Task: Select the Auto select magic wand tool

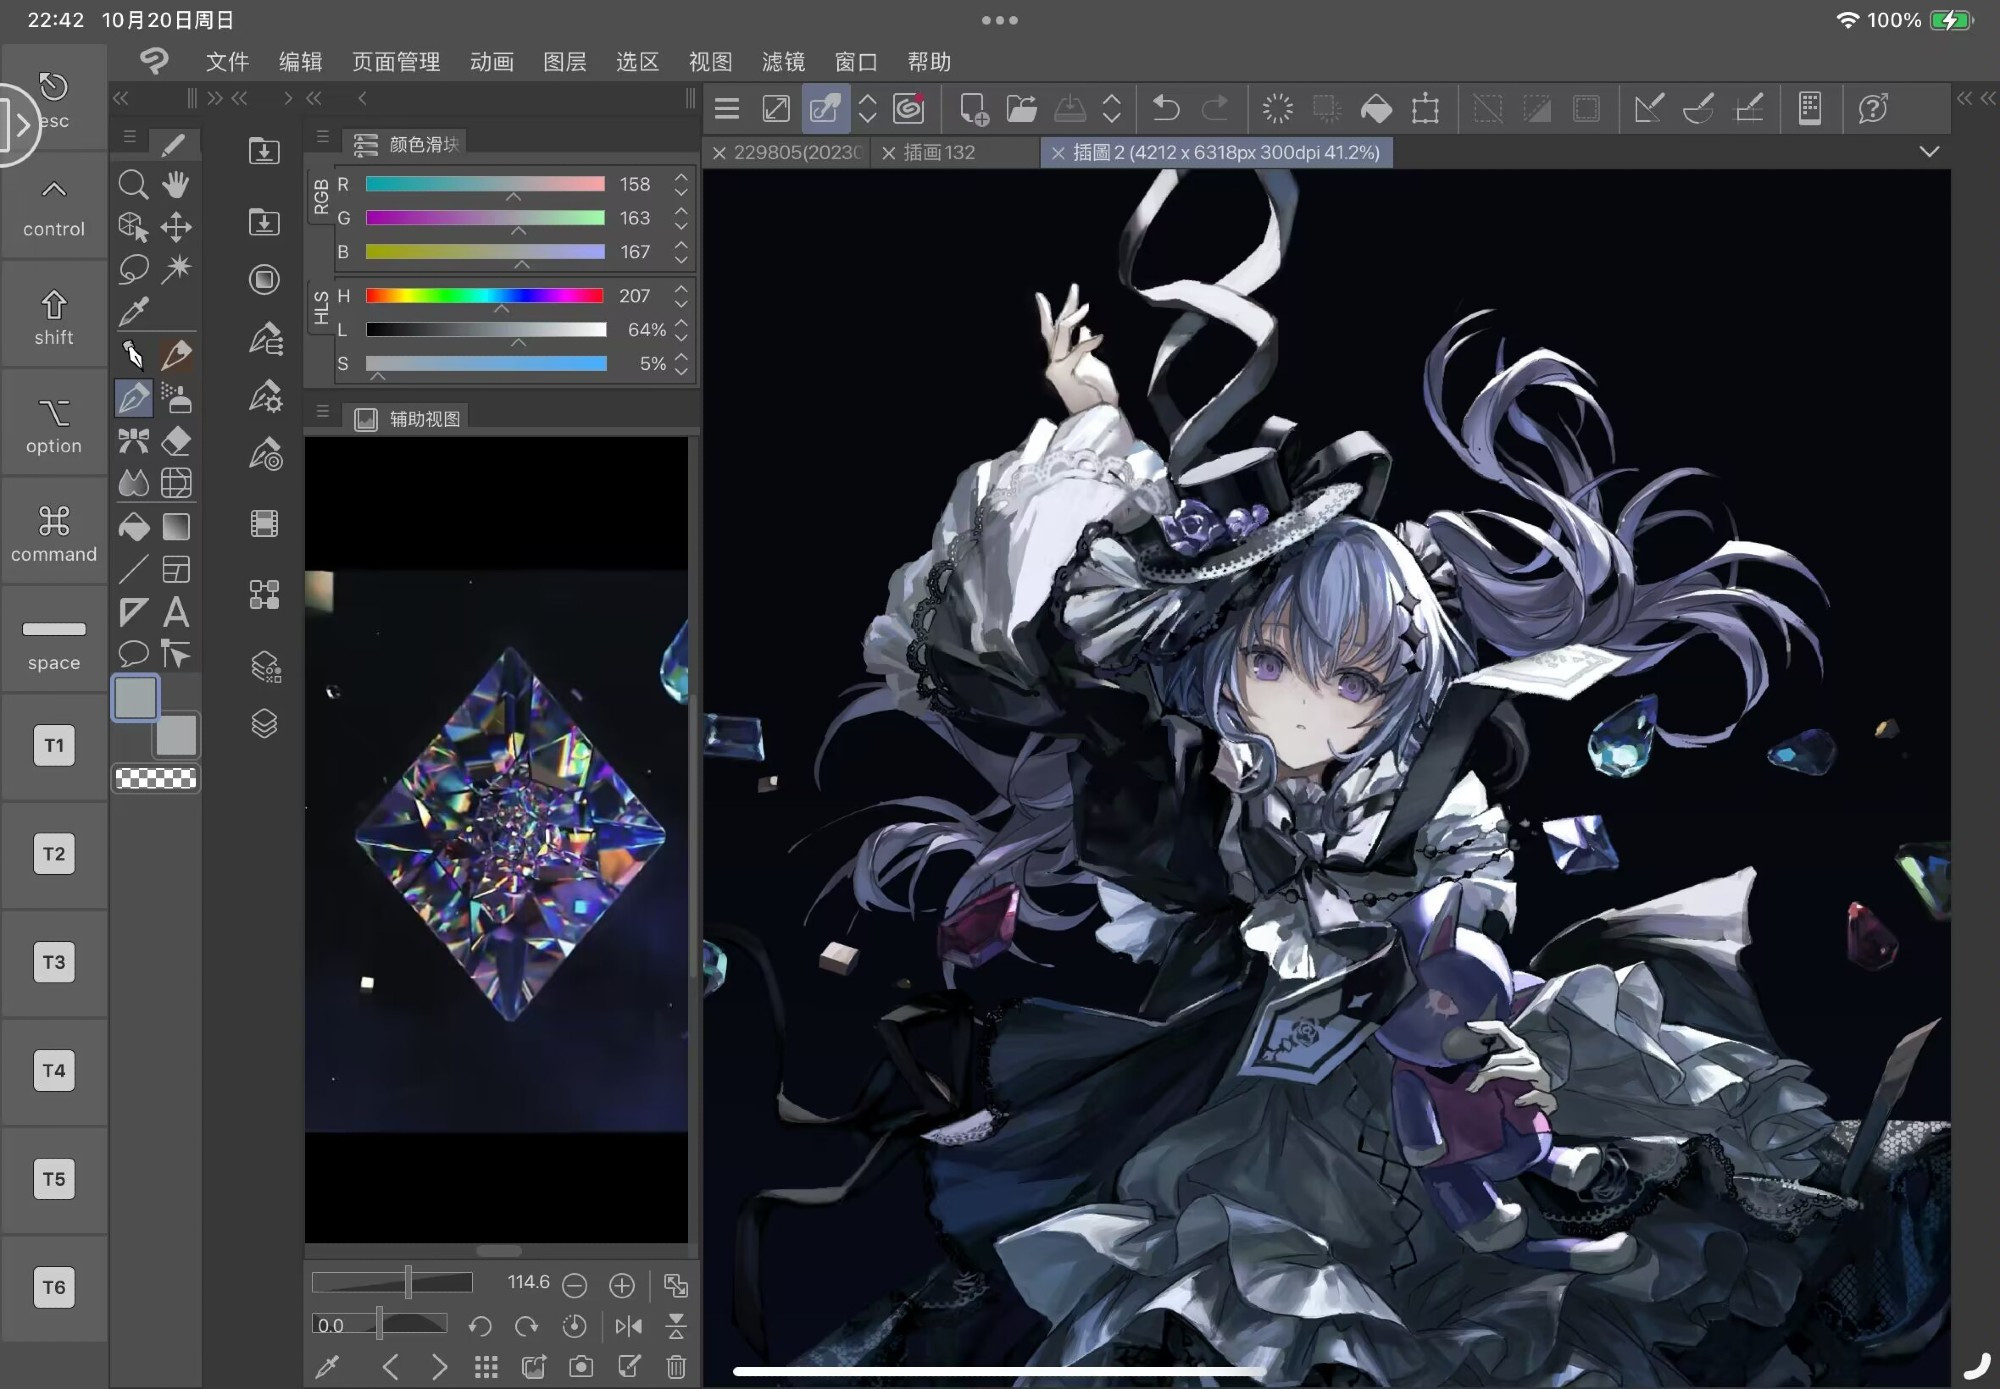Action: click(176, 269)
